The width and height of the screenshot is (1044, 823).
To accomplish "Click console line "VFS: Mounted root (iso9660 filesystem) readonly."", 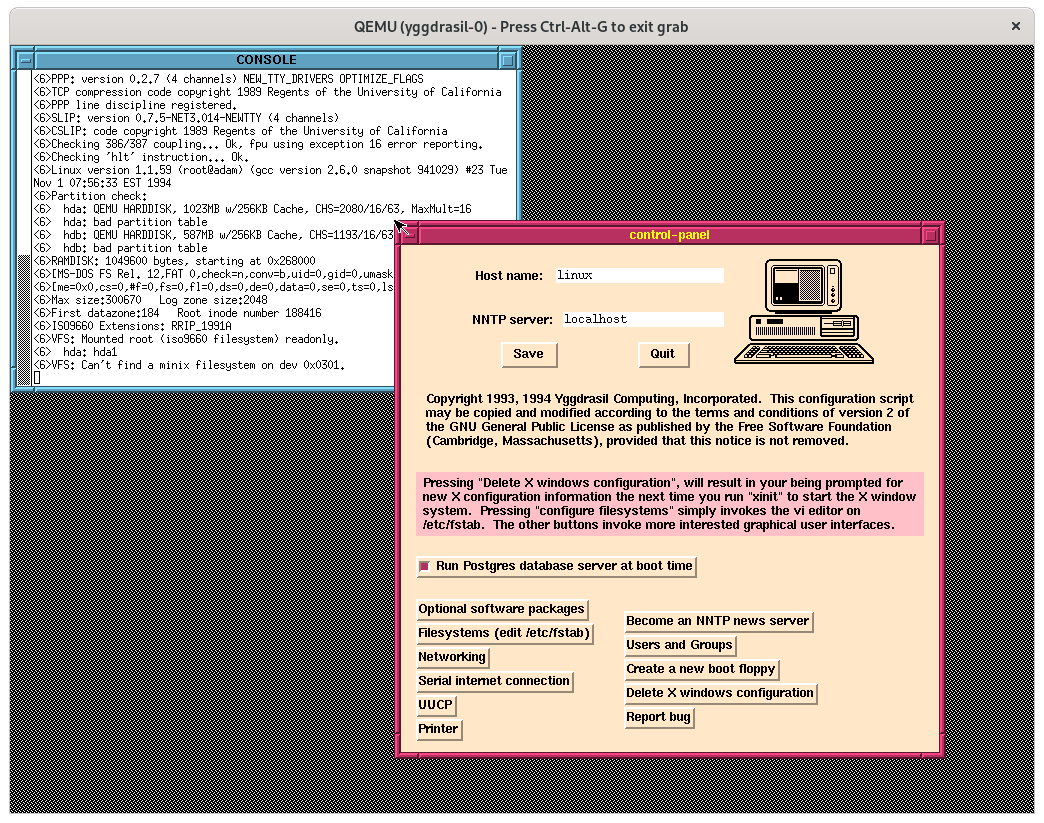I will (186, 340).
